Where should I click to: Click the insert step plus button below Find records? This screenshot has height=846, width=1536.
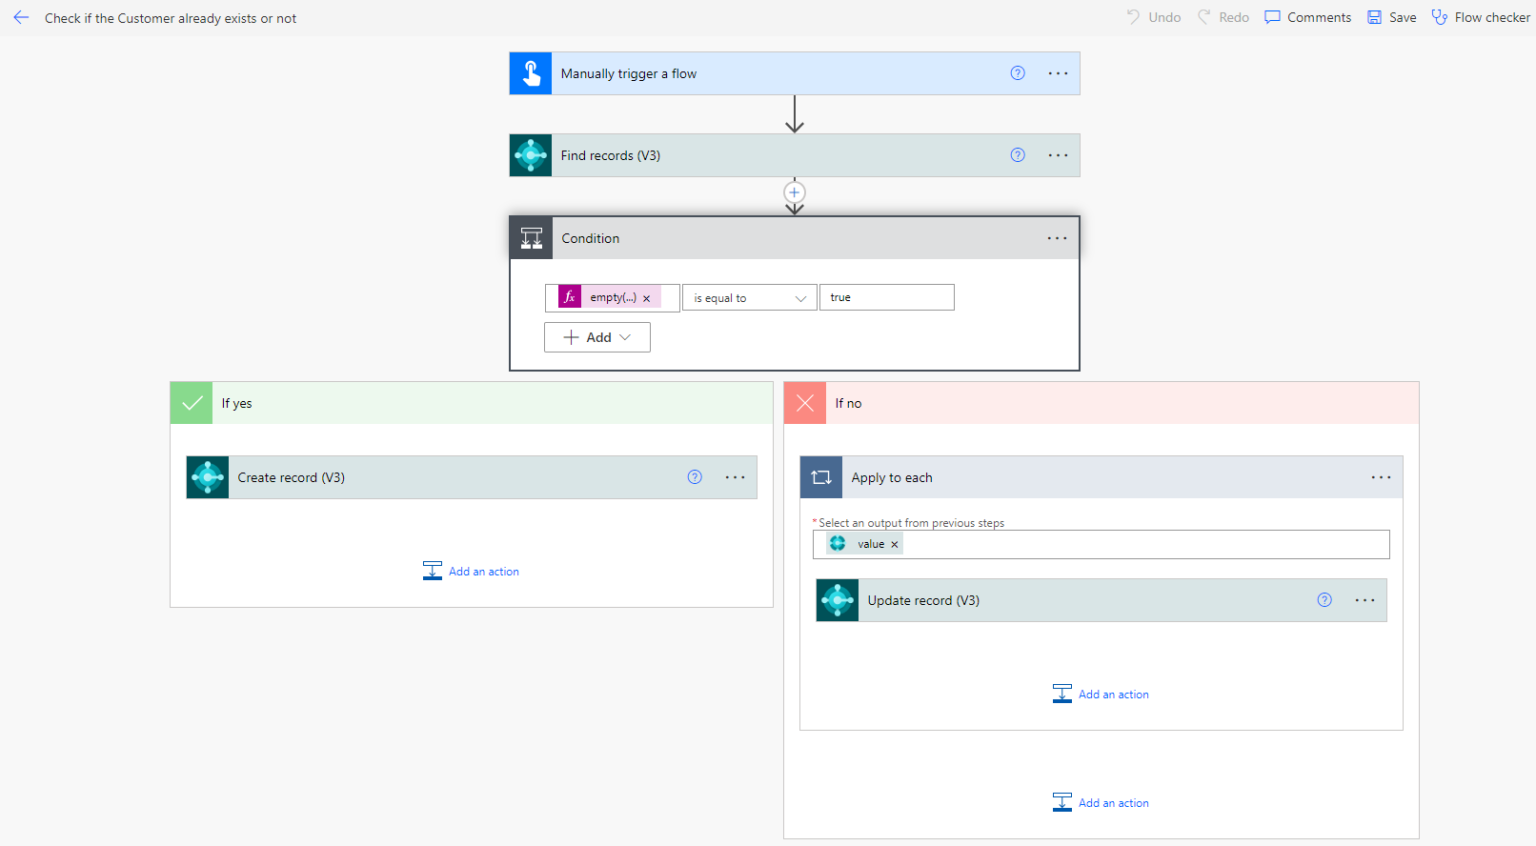click(x=794, y=192)
